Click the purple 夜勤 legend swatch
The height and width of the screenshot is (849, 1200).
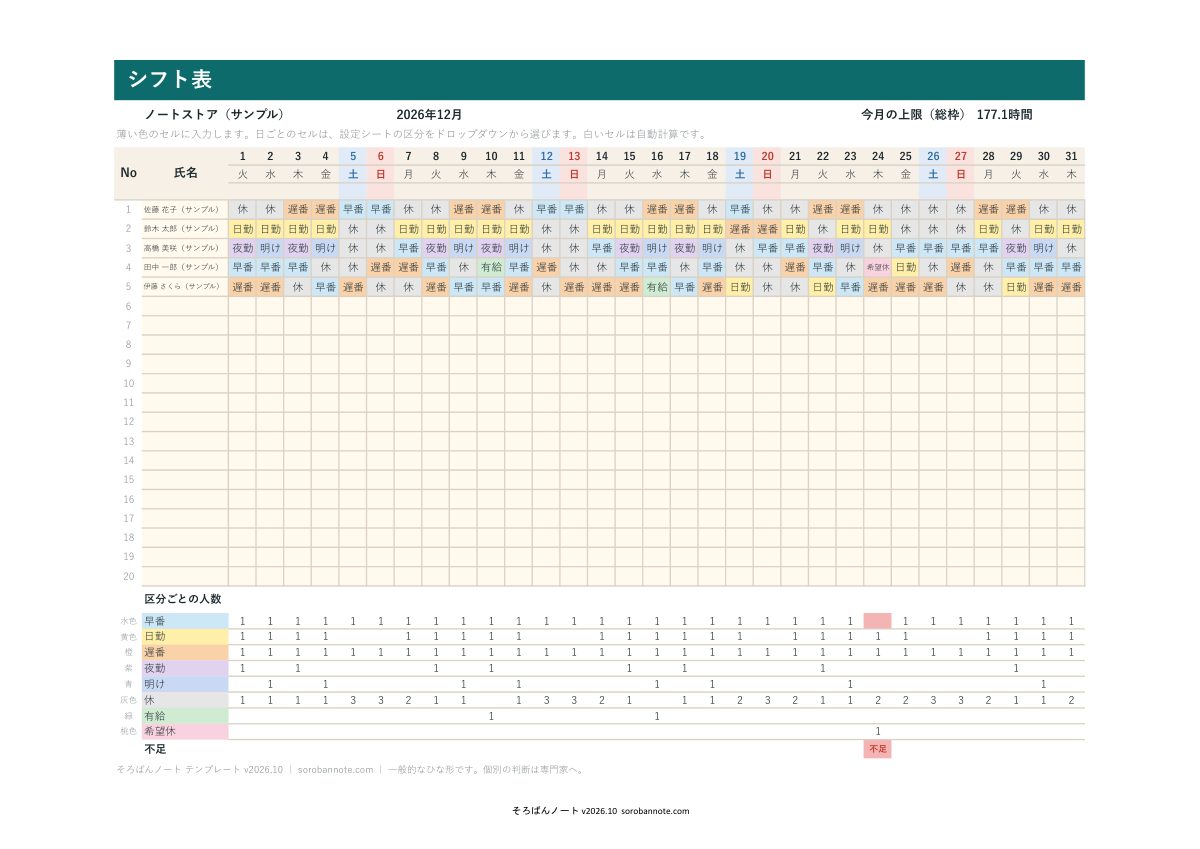click(185, 669)
